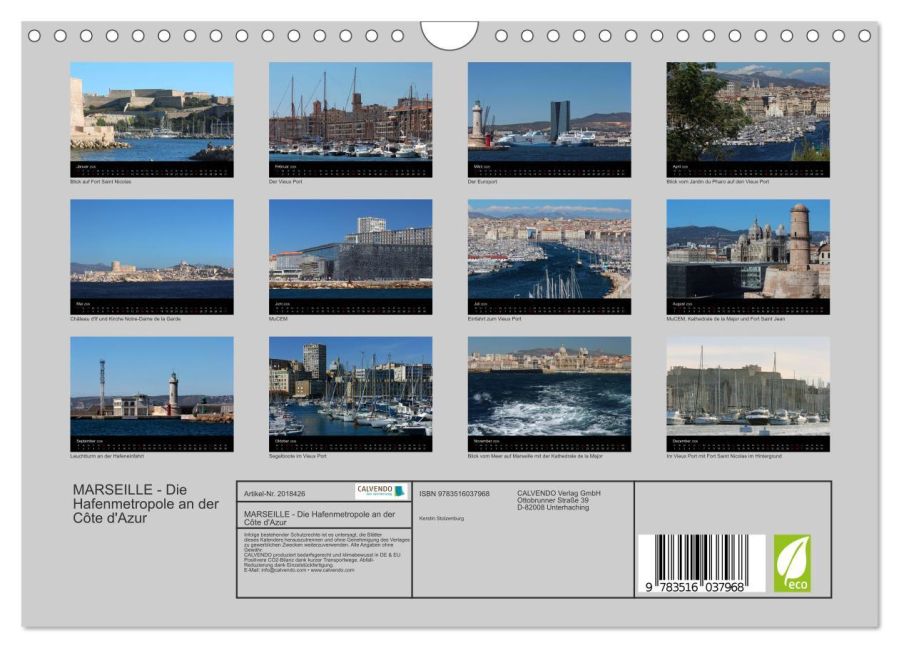Select "ISBN 9783516037968" text
Image resolution: width=899 pixels, height=648 pixels.
[454, 494]
